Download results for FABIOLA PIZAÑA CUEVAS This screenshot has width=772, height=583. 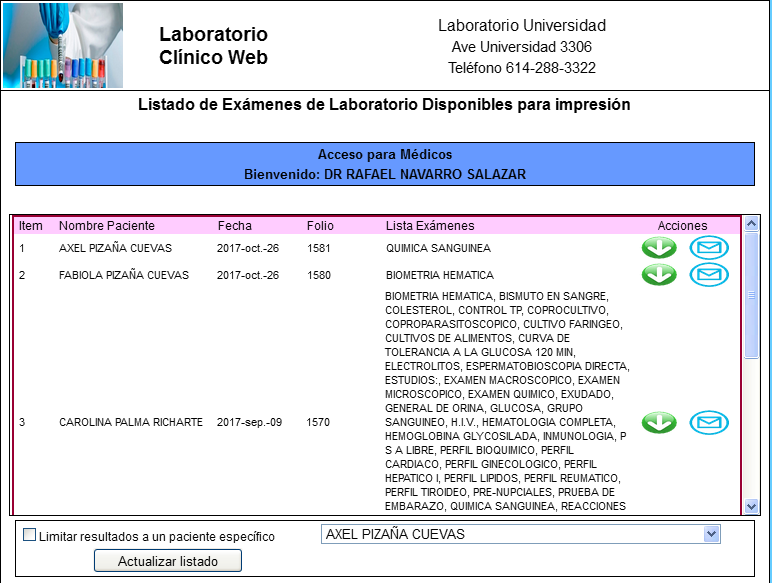(x=659, y=275)
